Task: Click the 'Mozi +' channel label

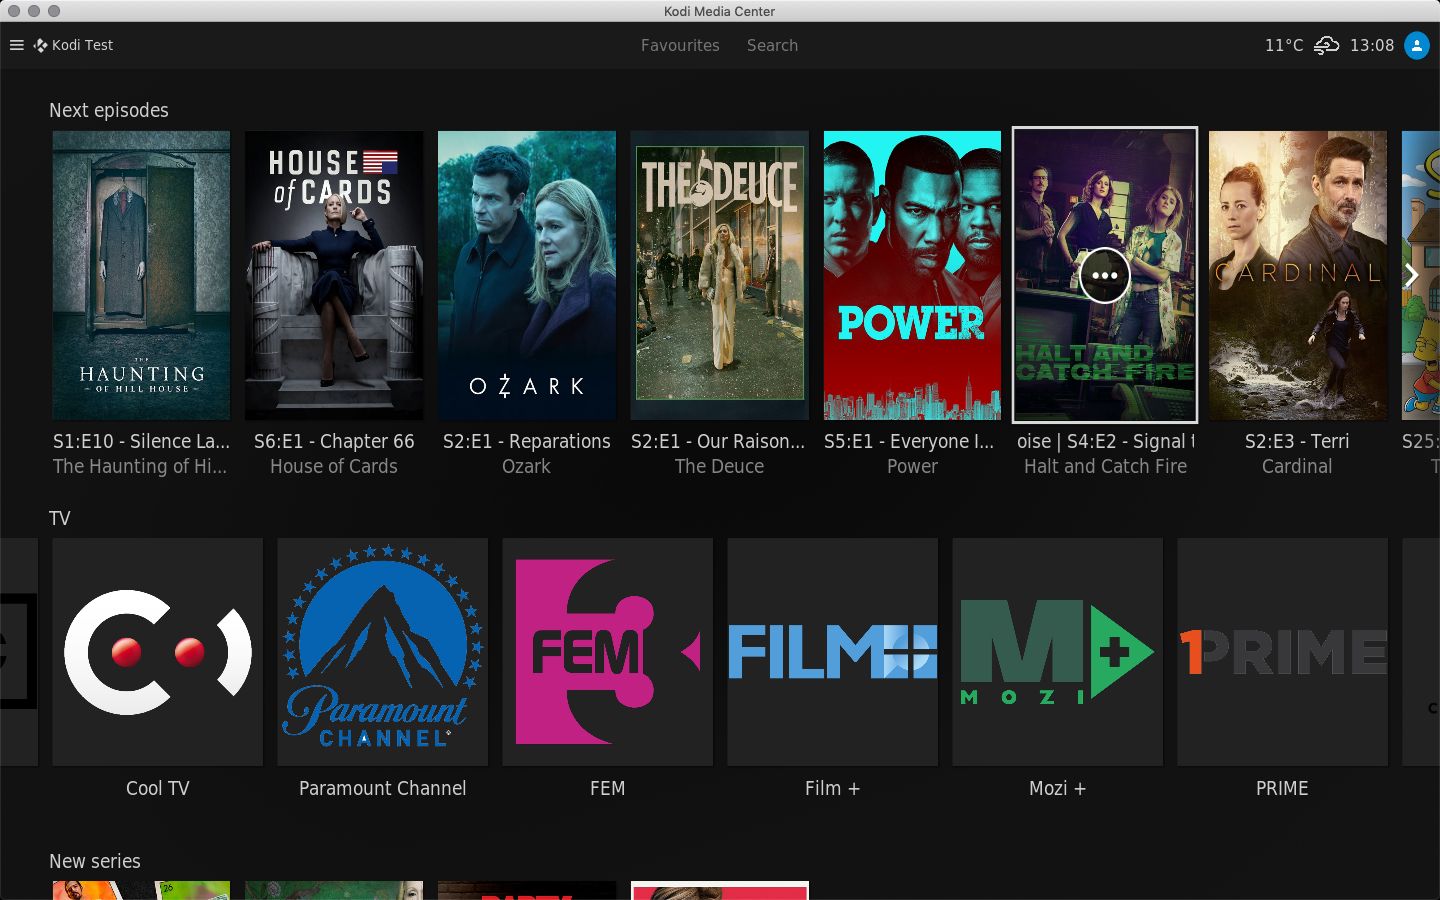Action: (1058, 788)
